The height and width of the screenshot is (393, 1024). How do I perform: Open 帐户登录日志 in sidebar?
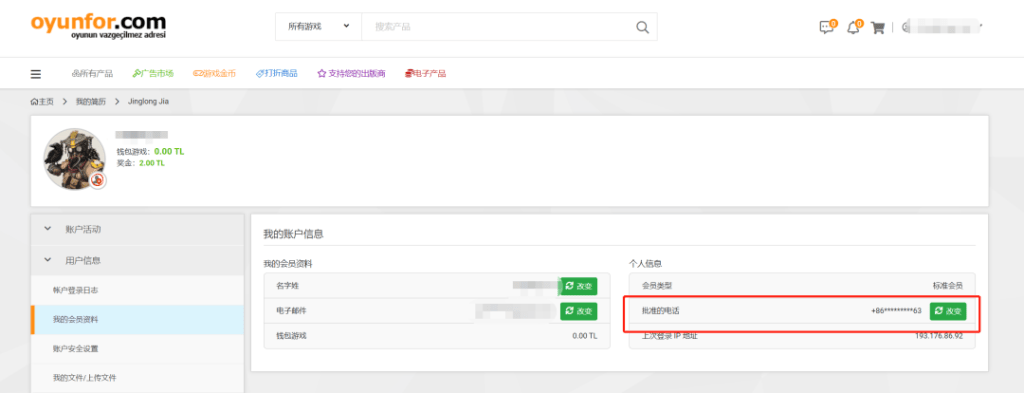[x=137, y=289]
